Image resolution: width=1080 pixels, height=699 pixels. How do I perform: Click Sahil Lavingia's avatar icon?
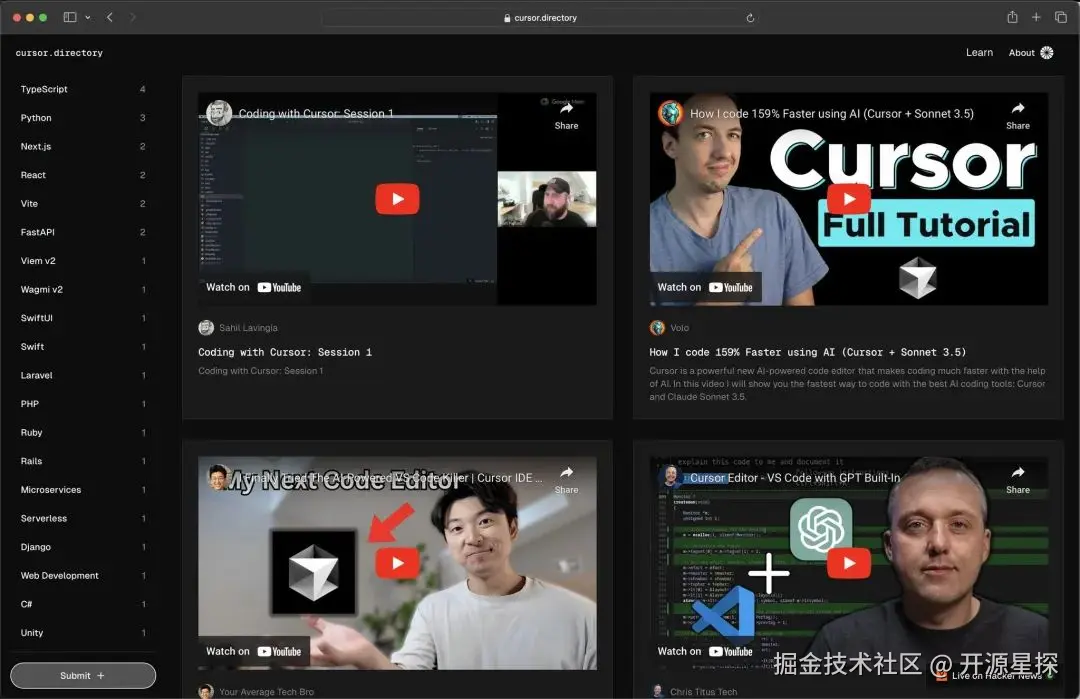[x=206, y=327]
